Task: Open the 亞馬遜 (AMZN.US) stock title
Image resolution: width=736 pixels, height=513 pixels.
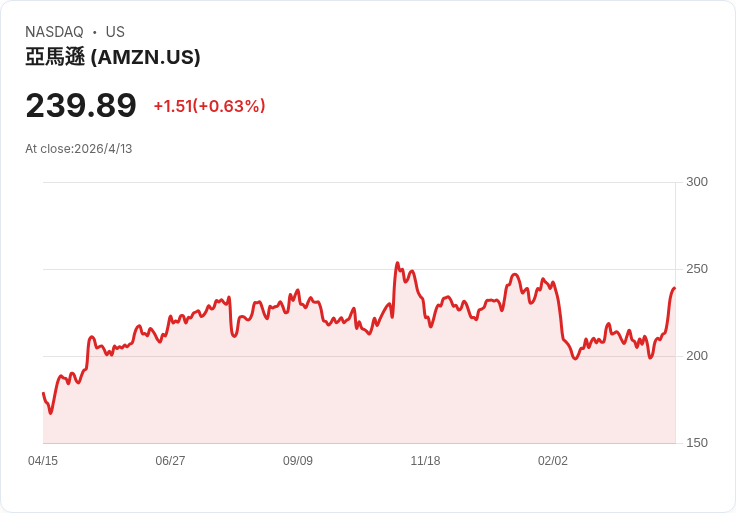Action: (x=113, y=57)
